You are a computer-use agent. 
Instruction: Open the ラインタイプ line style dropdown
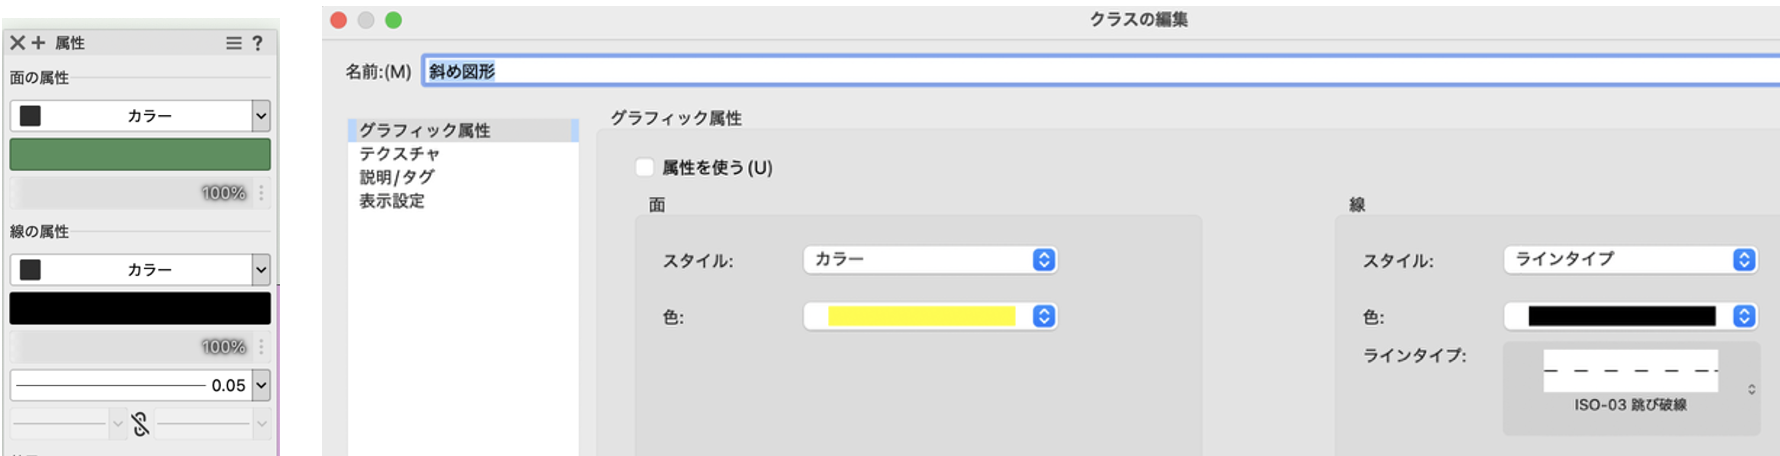tap(1630, 260)
